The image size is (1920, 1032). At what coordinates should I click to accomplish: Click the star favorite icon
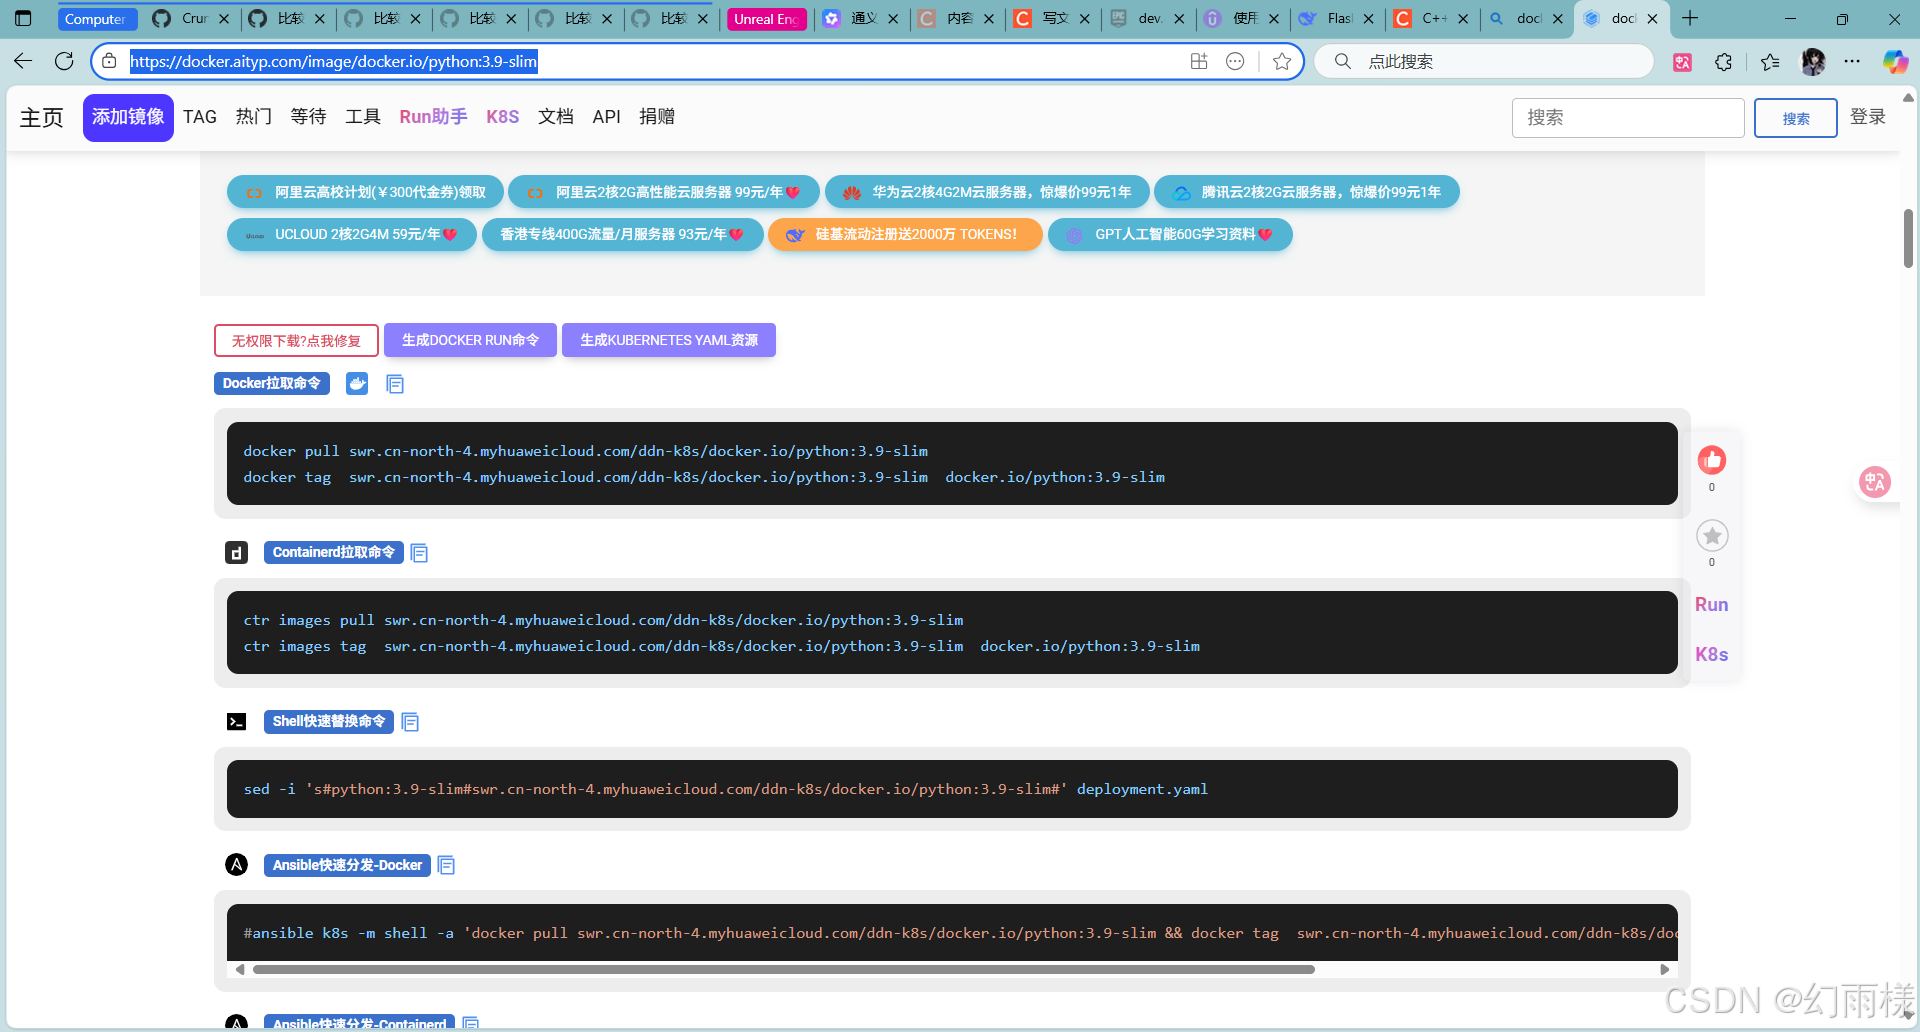click(1712, 536)
